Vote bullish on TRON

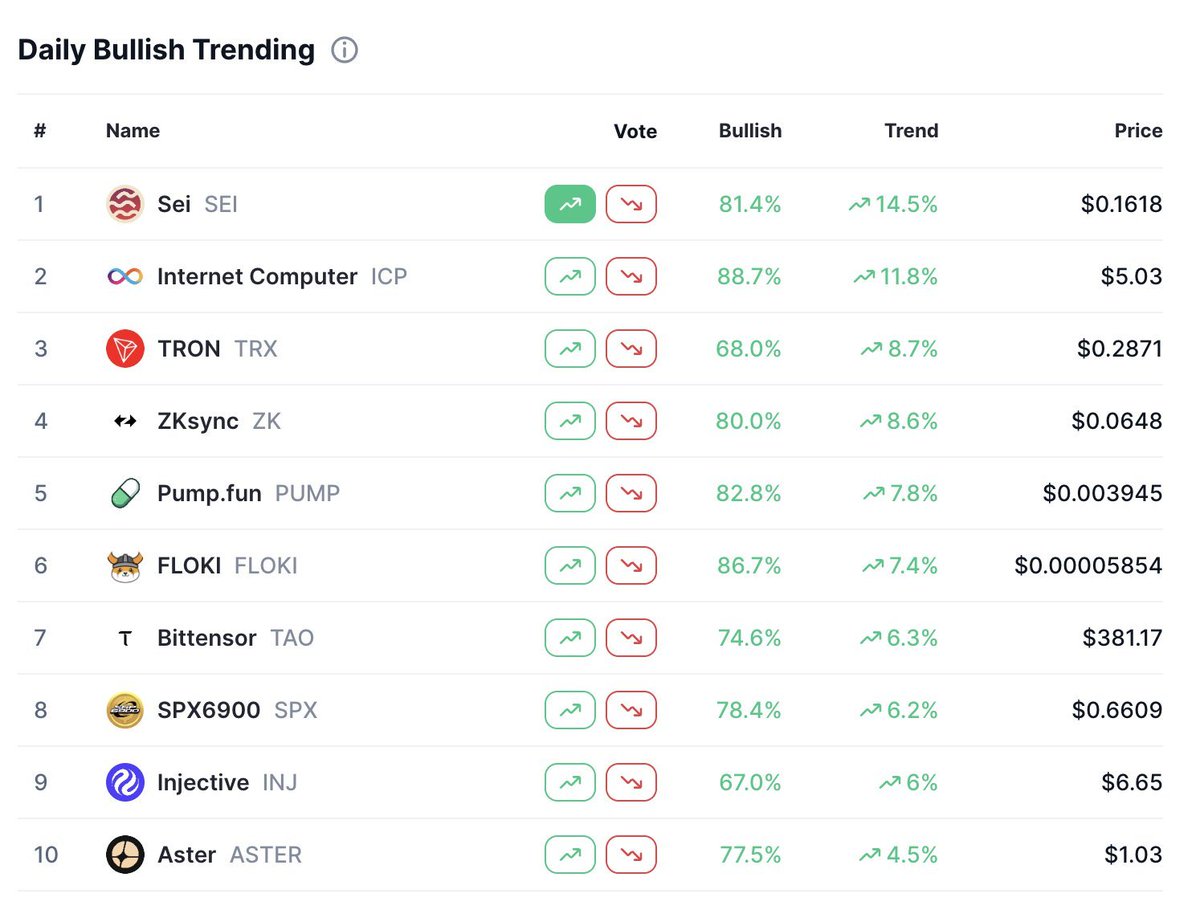pos(570,349)
